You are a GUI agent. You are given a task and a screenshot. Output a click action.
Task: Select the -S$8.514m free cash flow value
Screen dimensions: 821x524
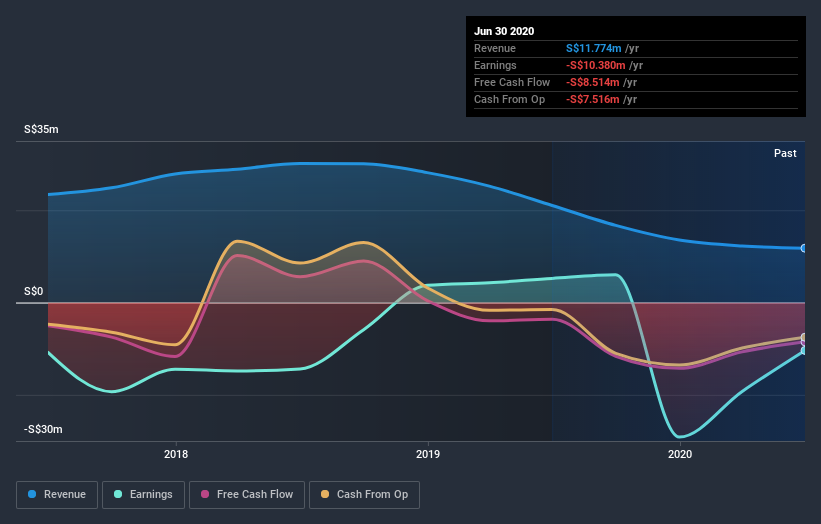pos(593,82)
